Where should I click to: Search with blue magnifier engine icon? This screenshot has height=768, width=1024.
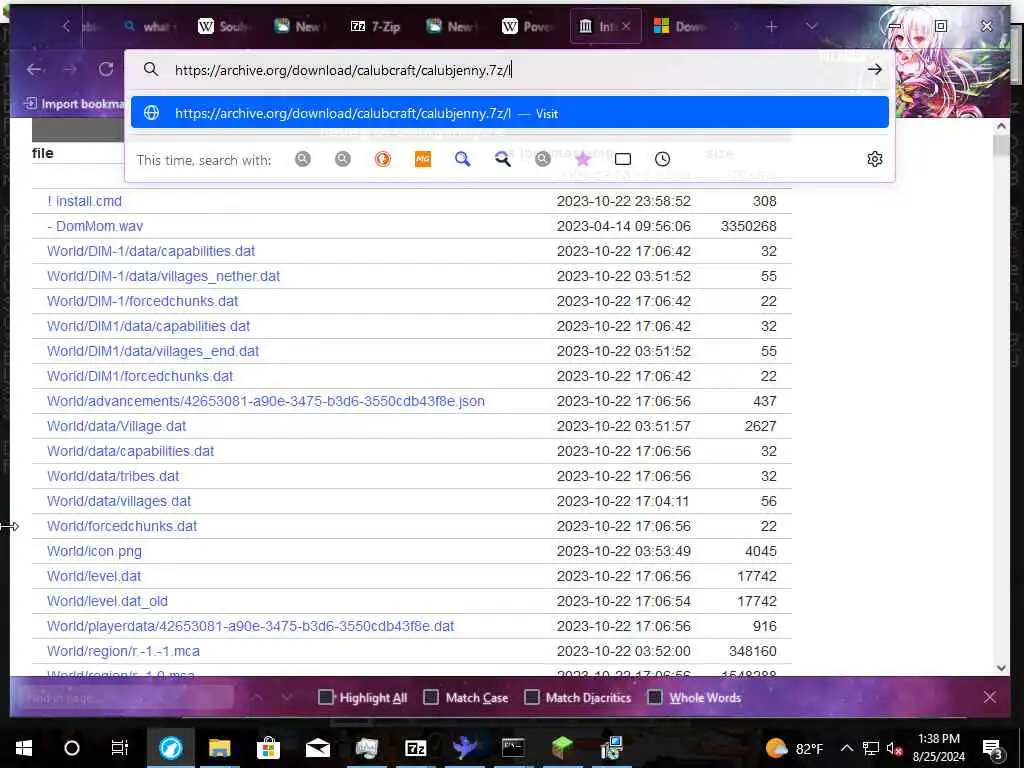pyautogui.click(x=462, y=159)
